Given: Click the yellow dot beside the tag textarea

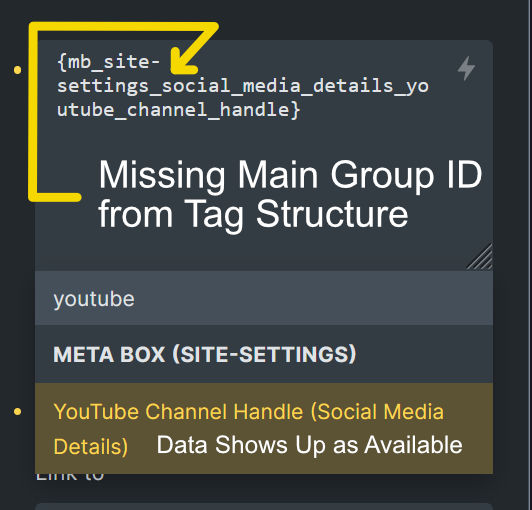Looking at the screenshot, I should click(x=17, y=70).
